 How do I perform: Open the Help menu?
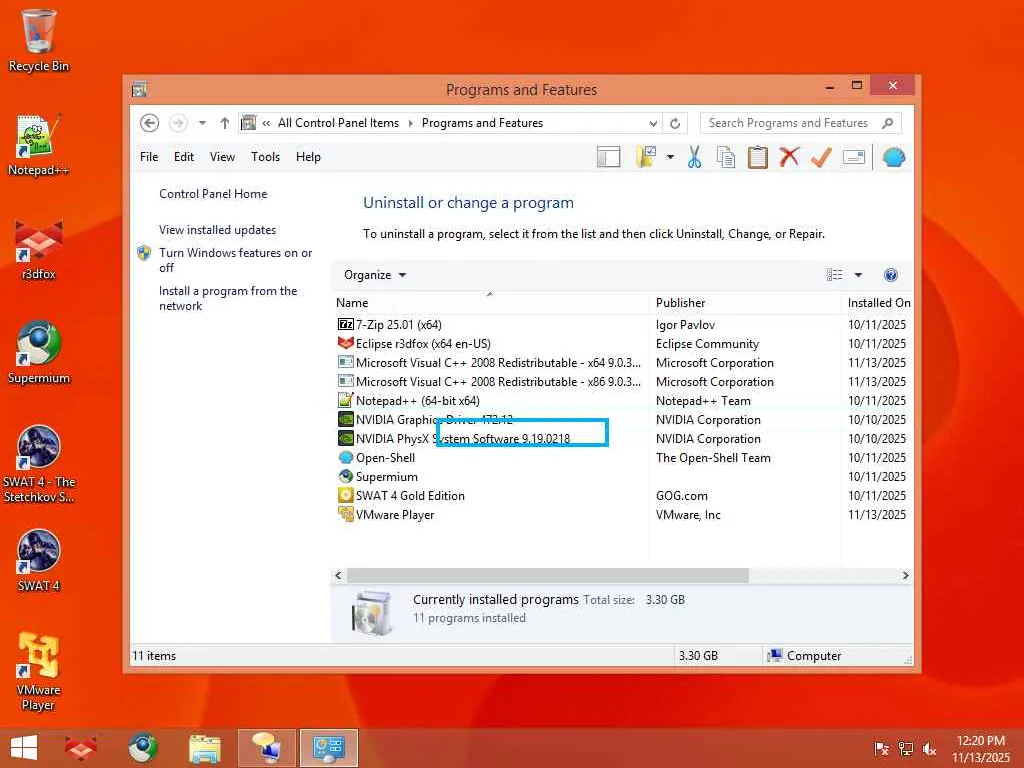pos(308,157)
